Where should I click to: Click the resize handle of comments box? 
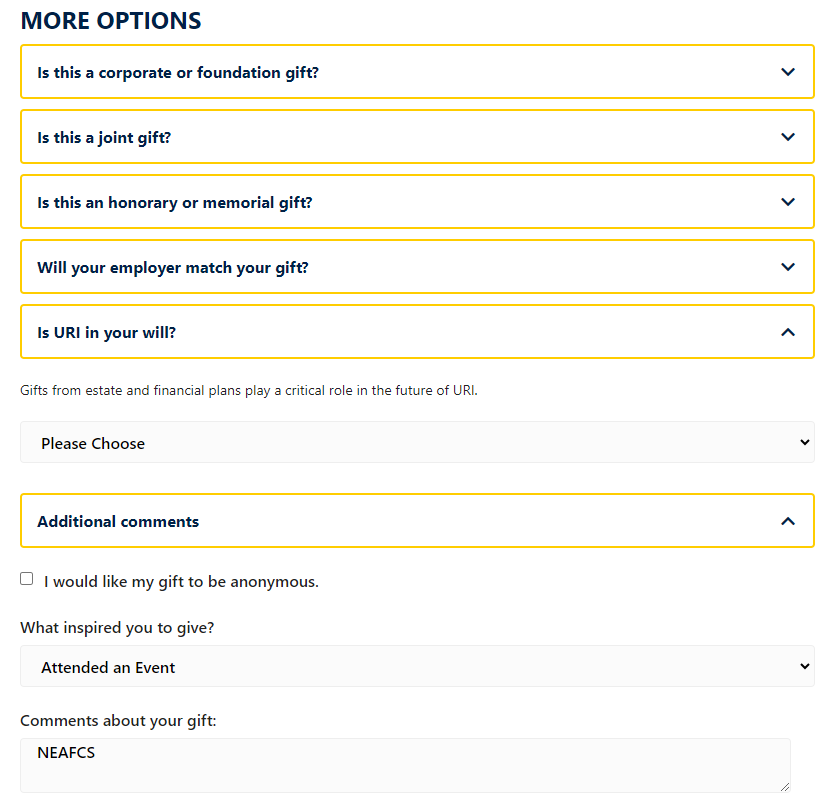point(785,787)
